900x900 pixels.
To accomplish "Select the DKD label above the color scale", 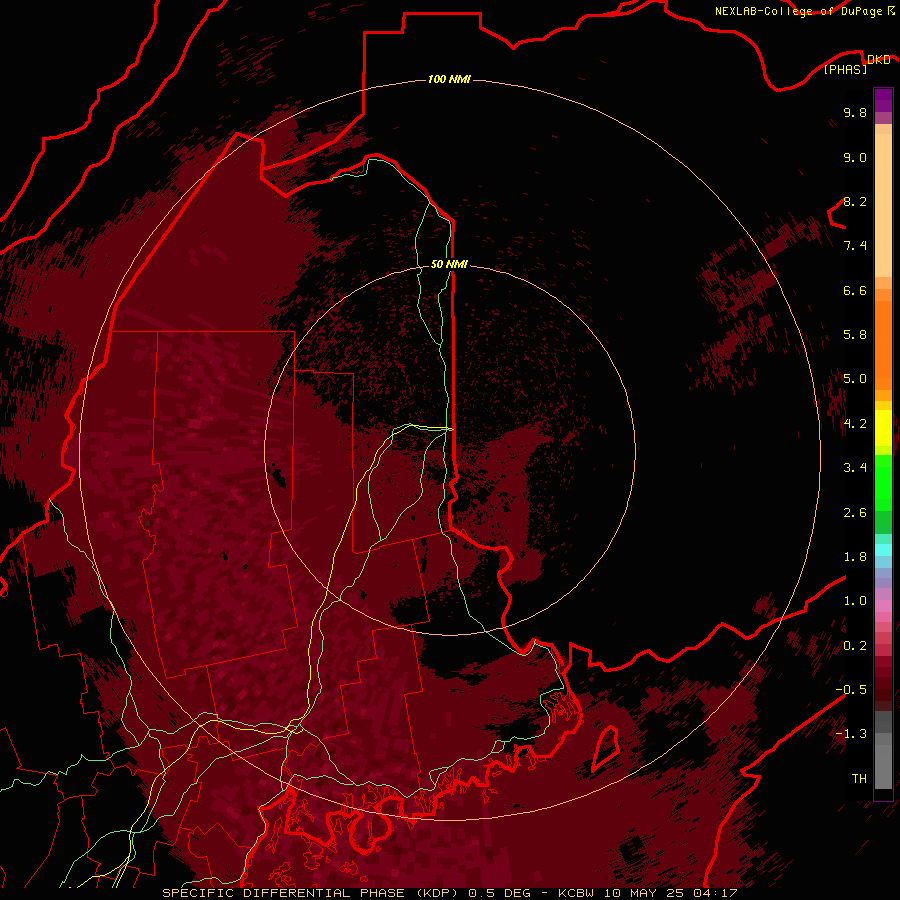I will [x=879, y=59].
